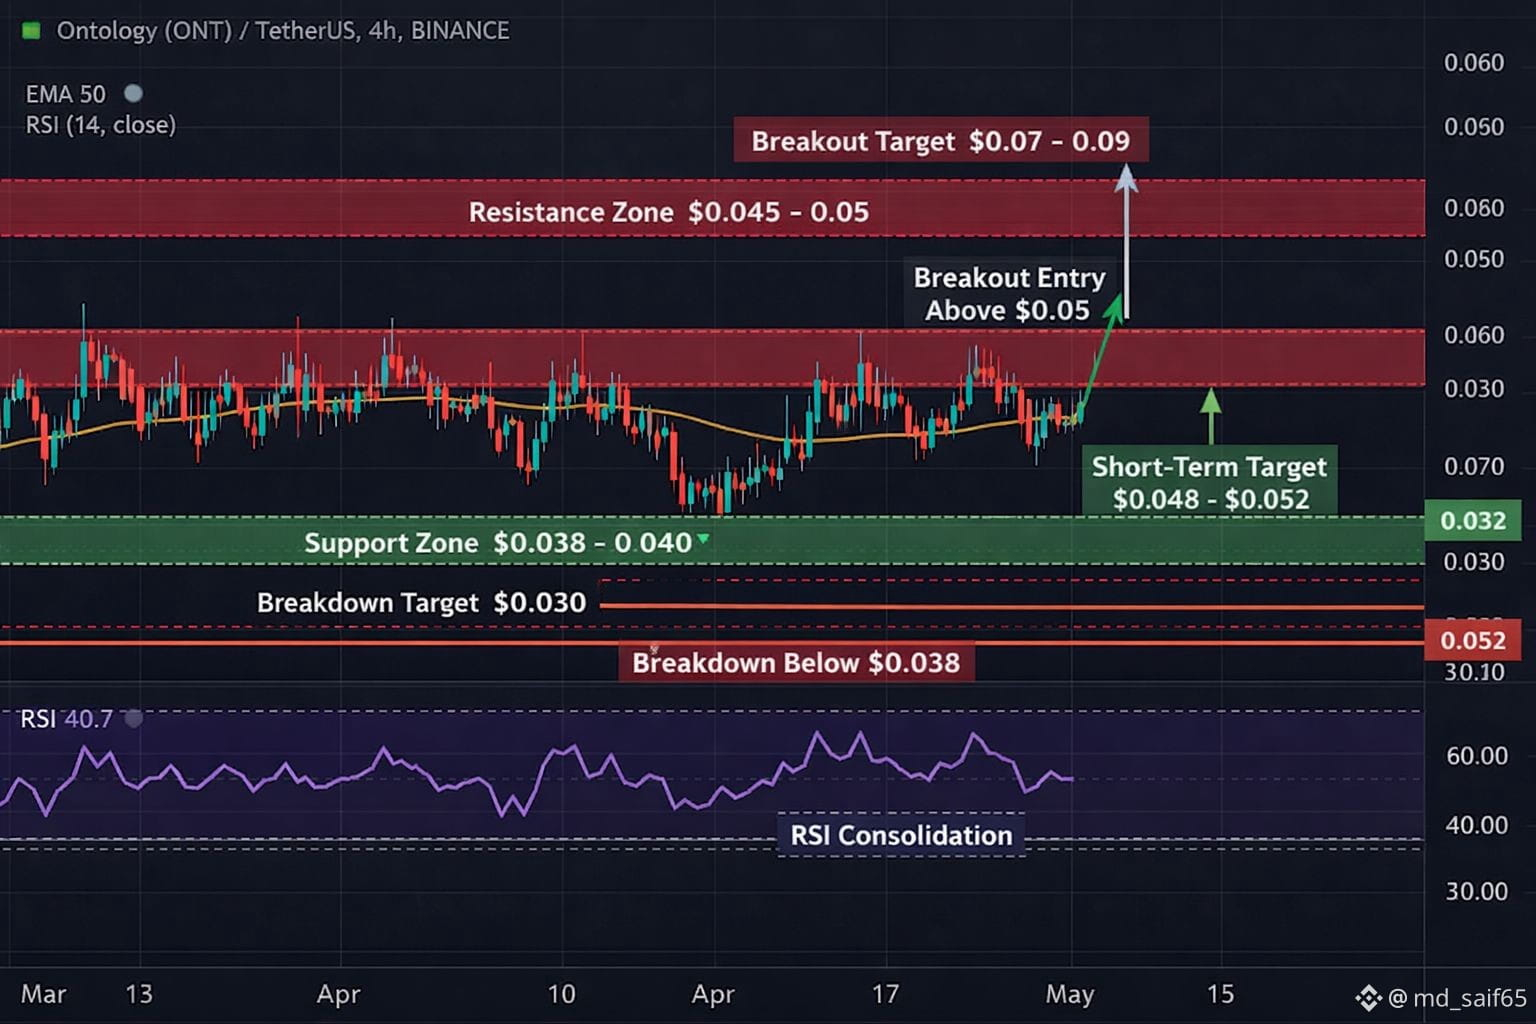Click the 17 date label on time axis
Screen dimensions: 1536x1024
click(885, 994)
